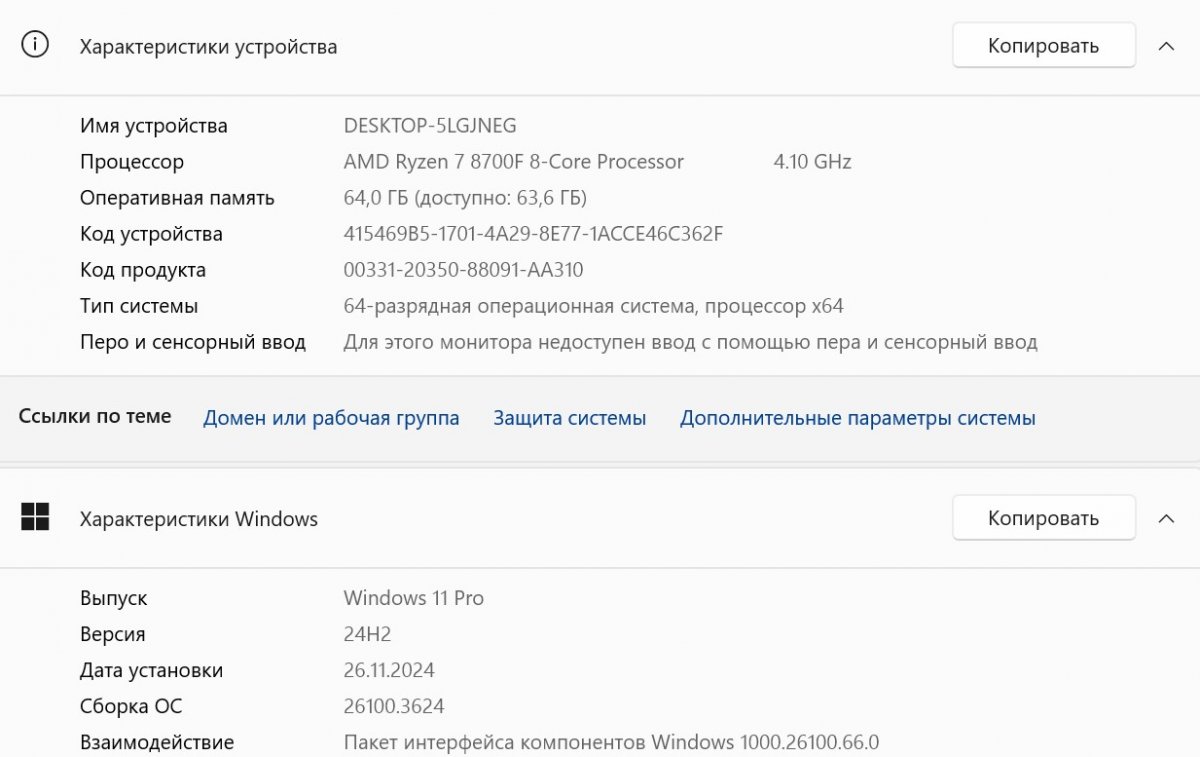Click the 24H2 version value

tap(367, 633)
